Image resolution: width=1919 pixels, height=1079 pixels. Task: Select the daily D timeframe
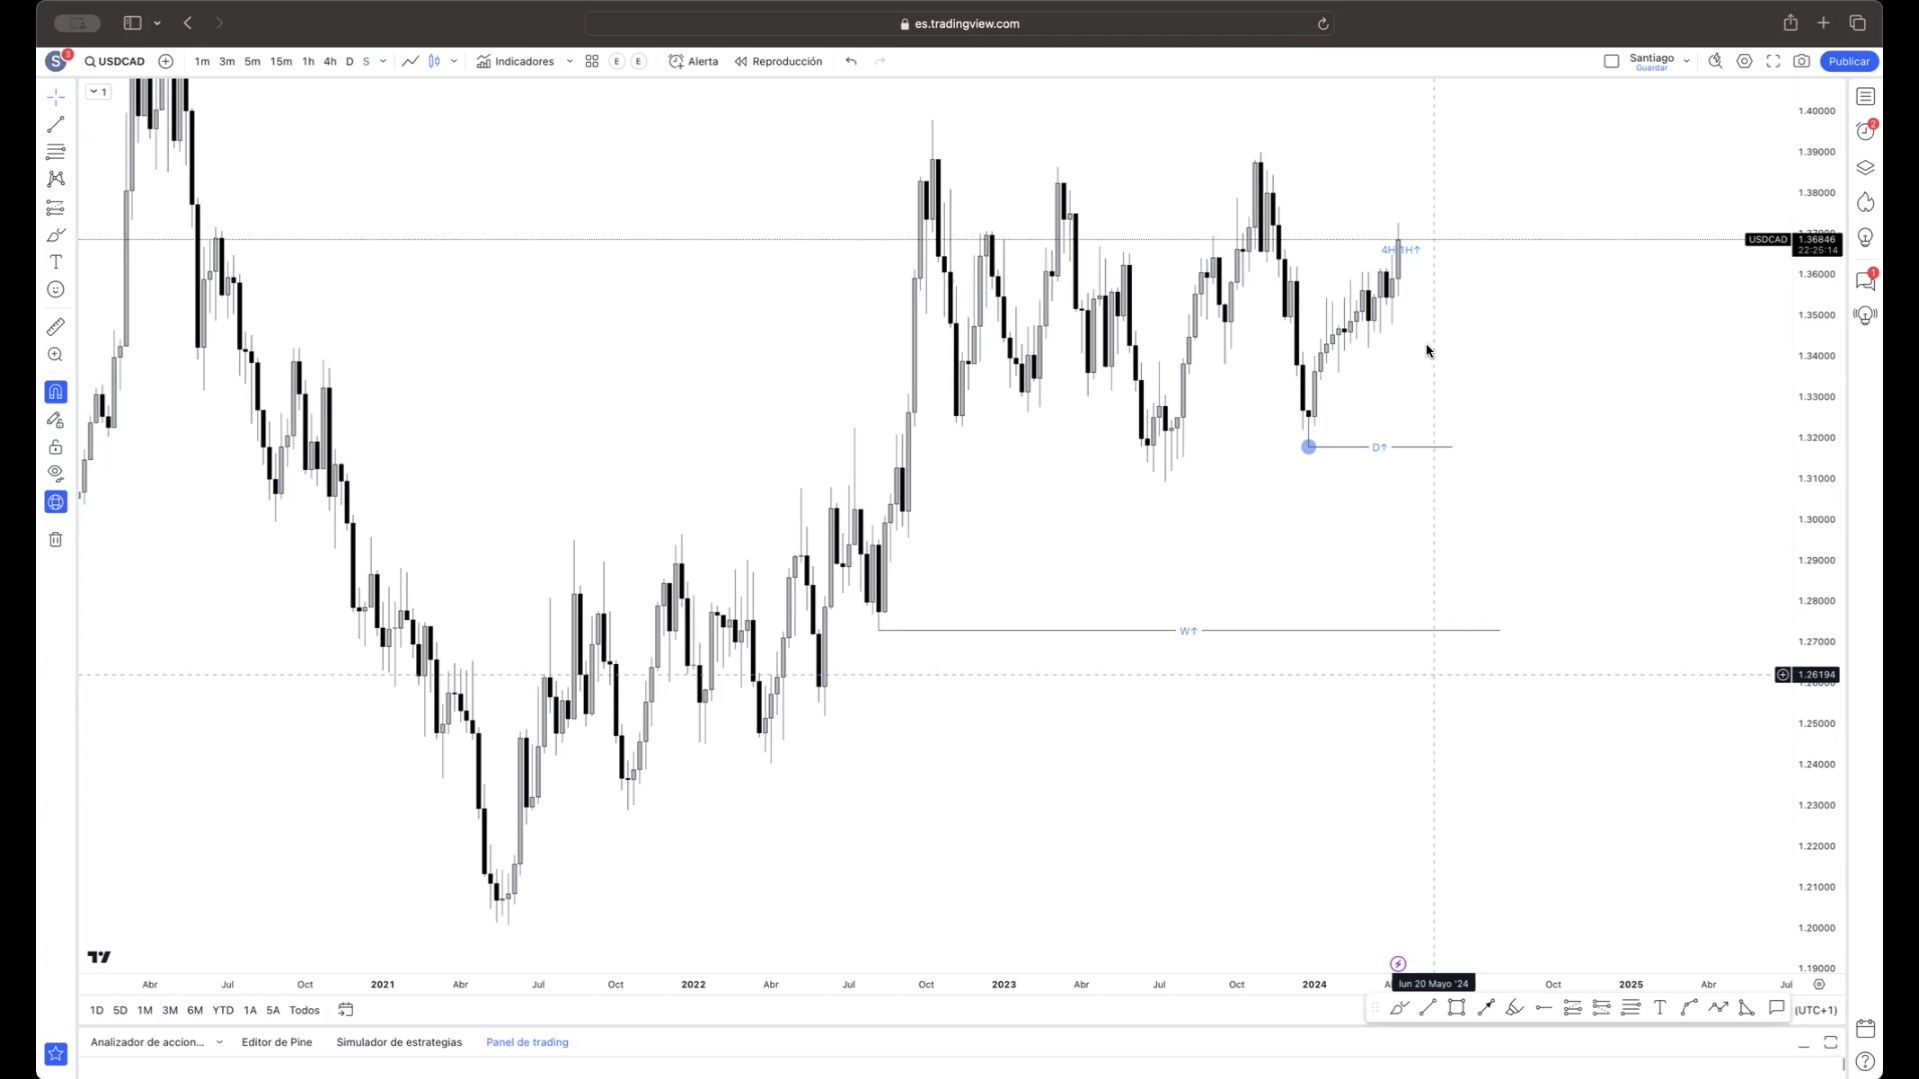(349, 62)
